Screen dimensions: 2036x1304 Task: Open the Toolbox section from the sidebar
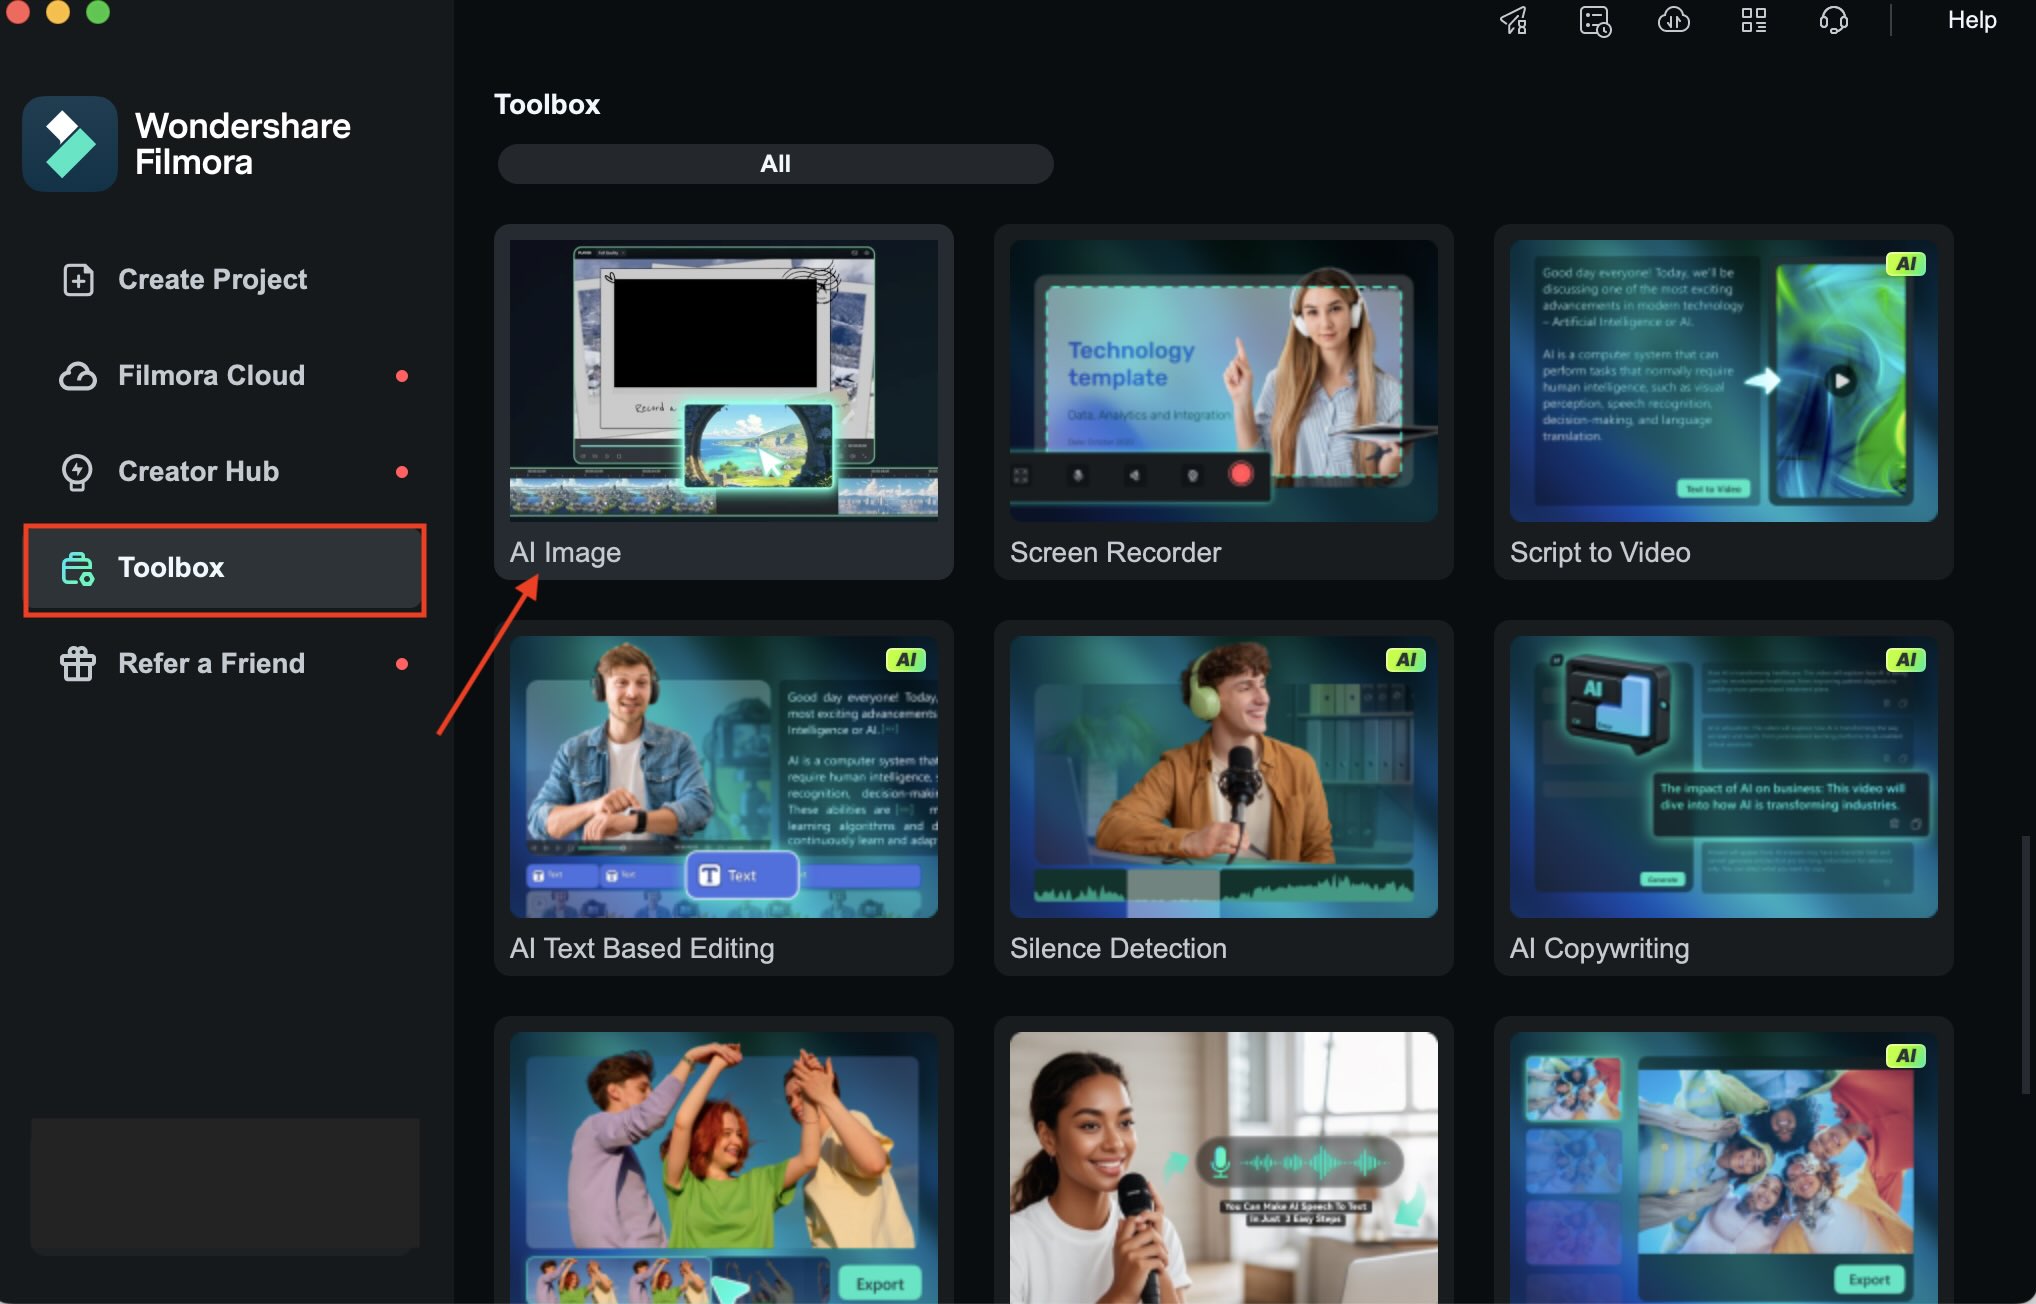click(170, 567)
